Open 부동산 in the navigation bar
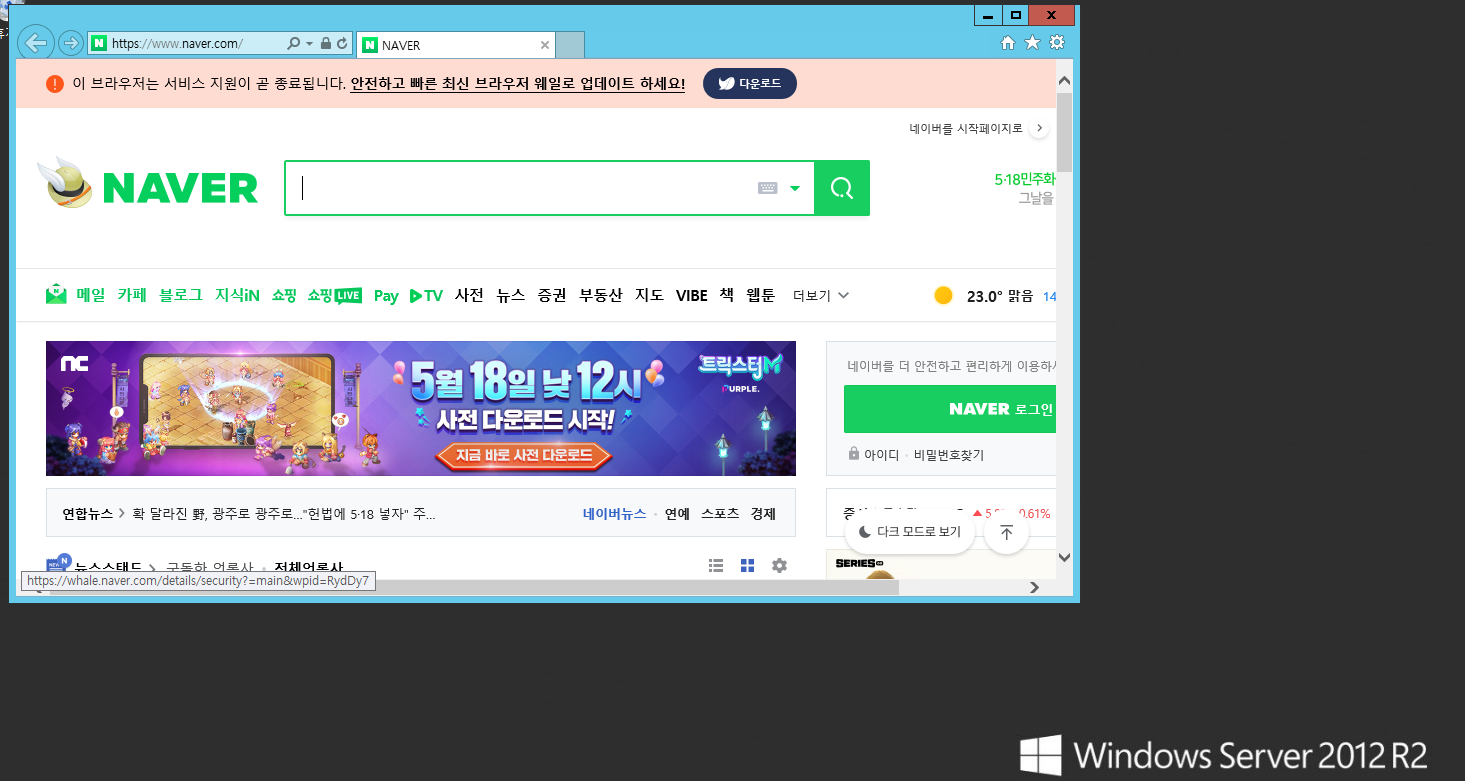The width and height of the screenshot is (1465, 781). (x=601, y=295)
